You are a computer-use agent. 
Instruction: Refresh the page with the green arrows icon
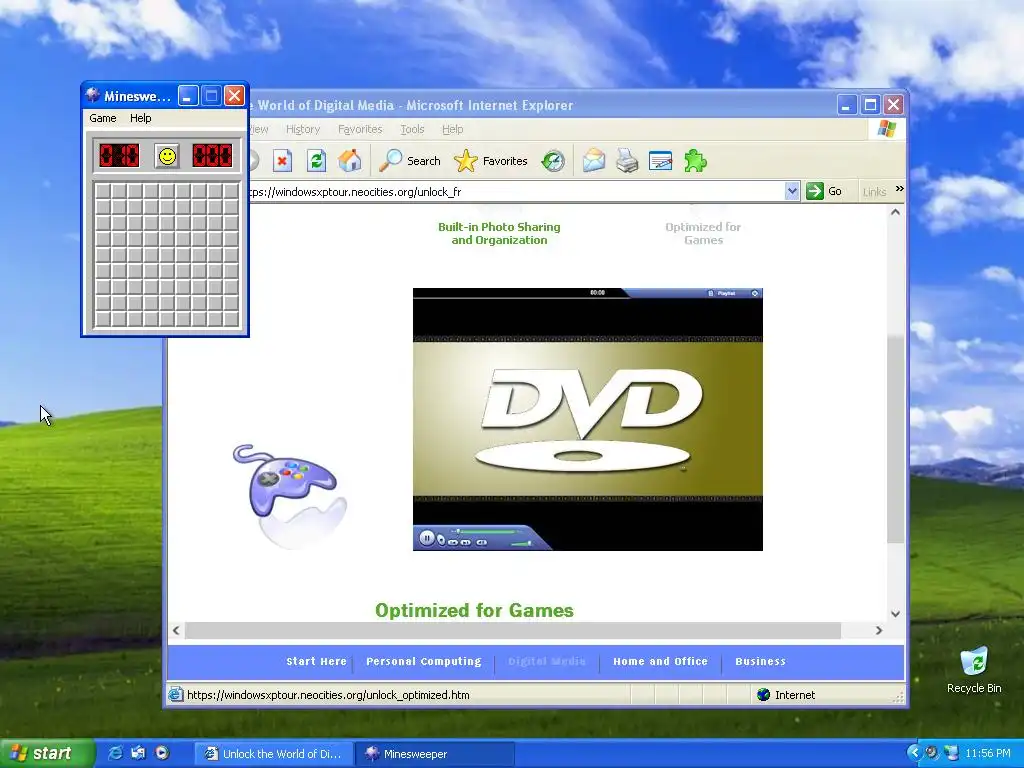pyautogui.click(x=317, y=161)
